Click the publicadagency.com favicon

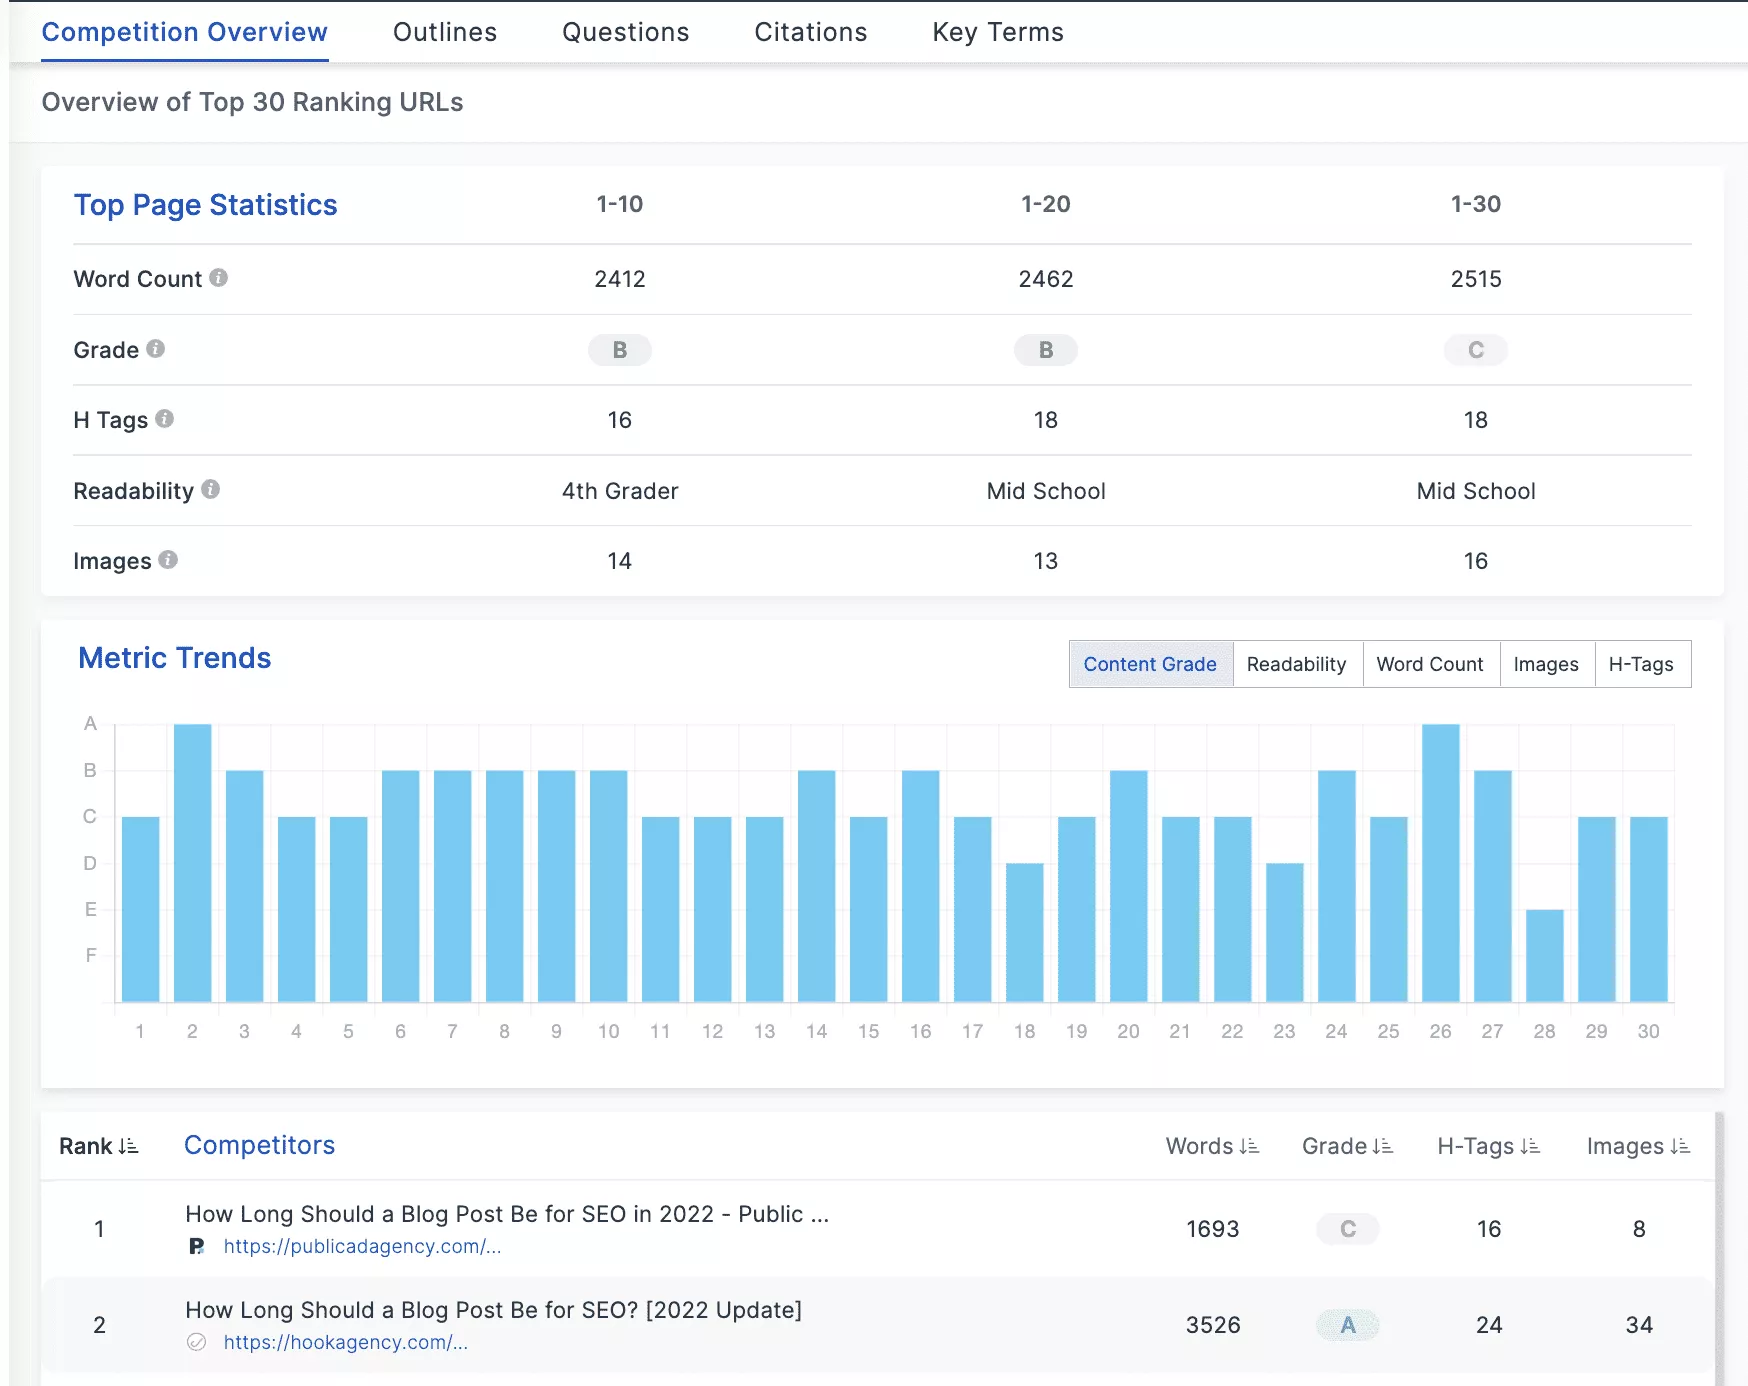point(199,1246)
